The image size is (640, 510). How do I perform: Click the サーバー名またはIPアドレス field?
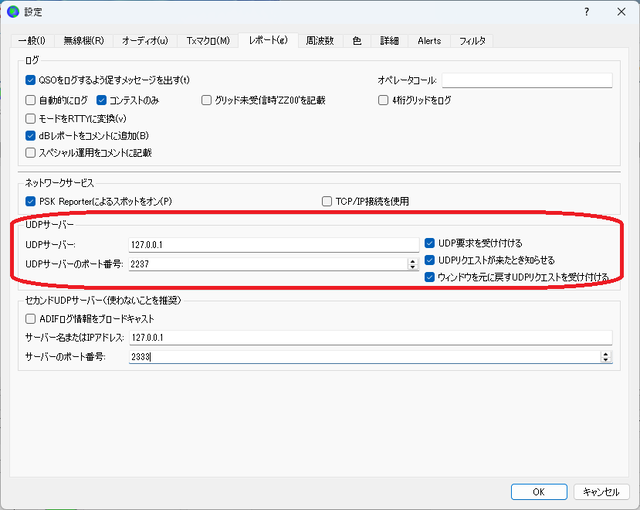point(371,337)
